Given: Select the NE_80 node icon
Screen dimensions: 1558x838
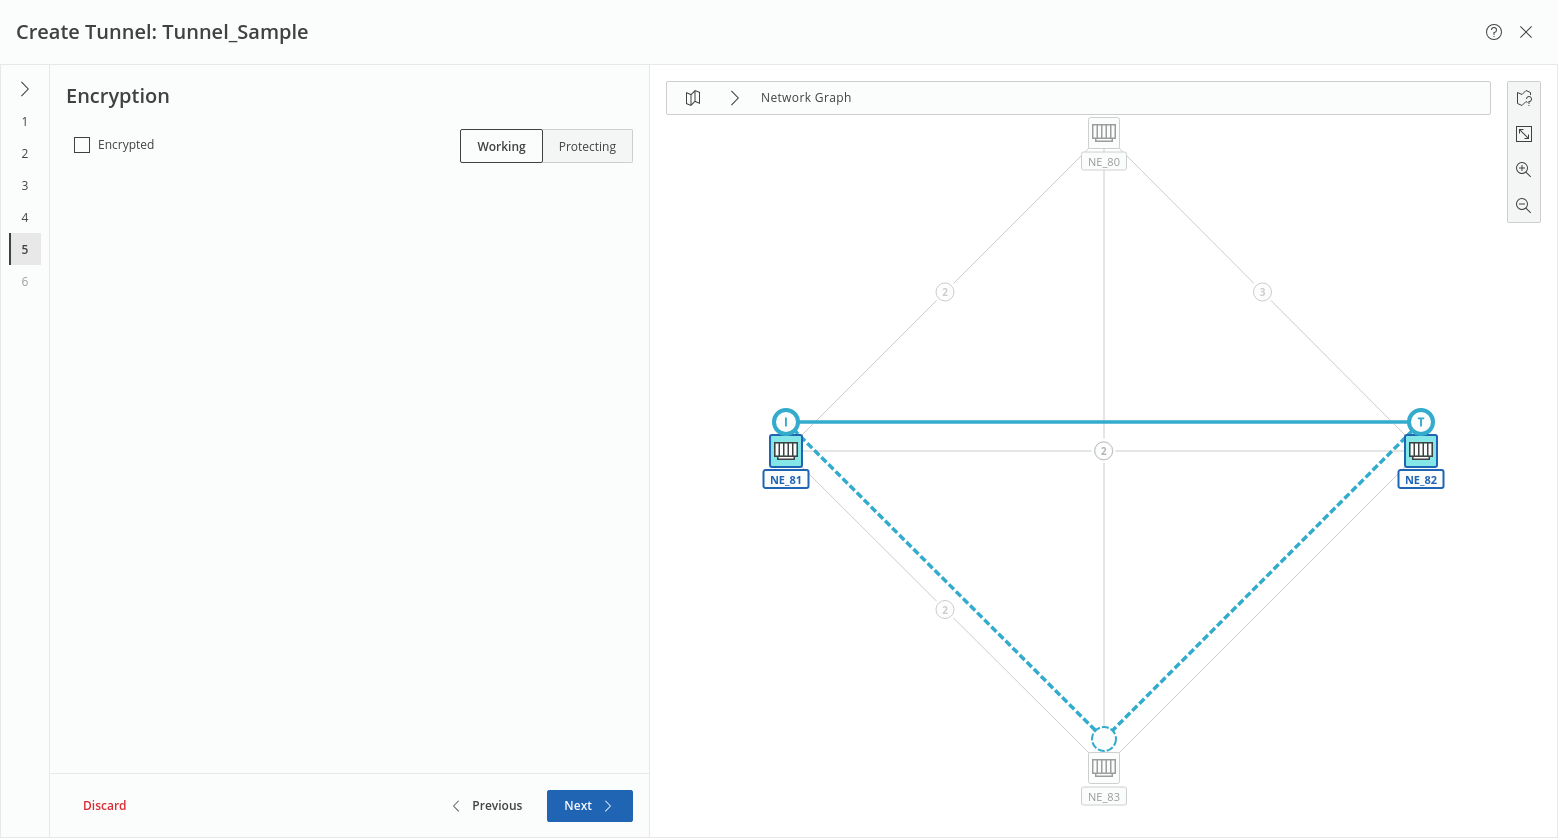Looking at the screenshot, I should tap(1104, 133).
